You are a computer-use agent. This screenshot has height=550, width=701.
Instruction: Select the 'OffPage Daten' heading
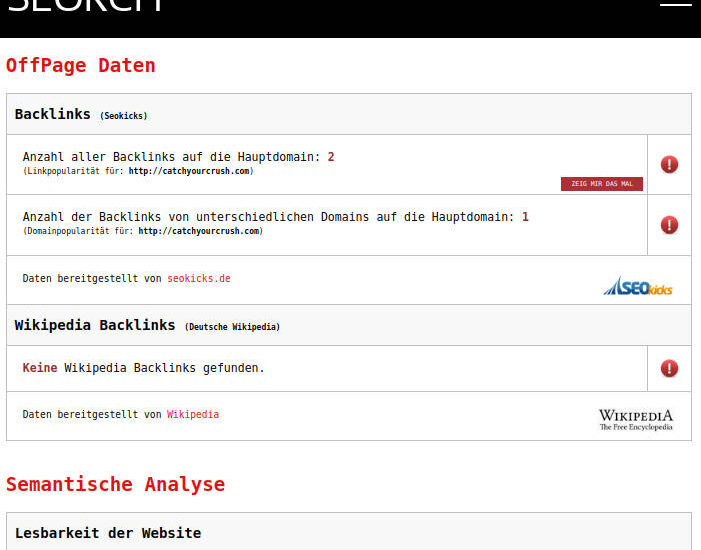(x=80, y=65)
